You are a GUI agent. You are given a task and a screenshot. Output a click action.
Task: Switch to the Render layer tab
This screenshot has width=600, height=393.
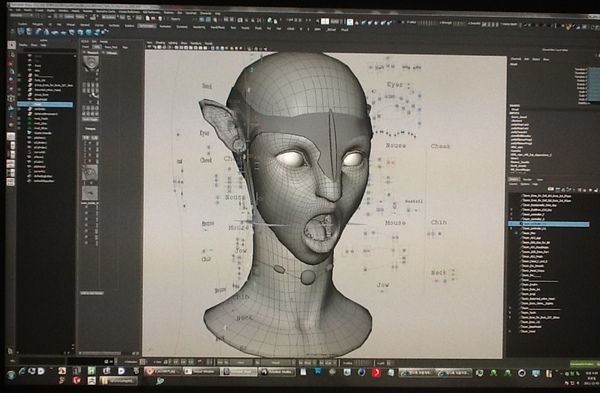(527, 179)
